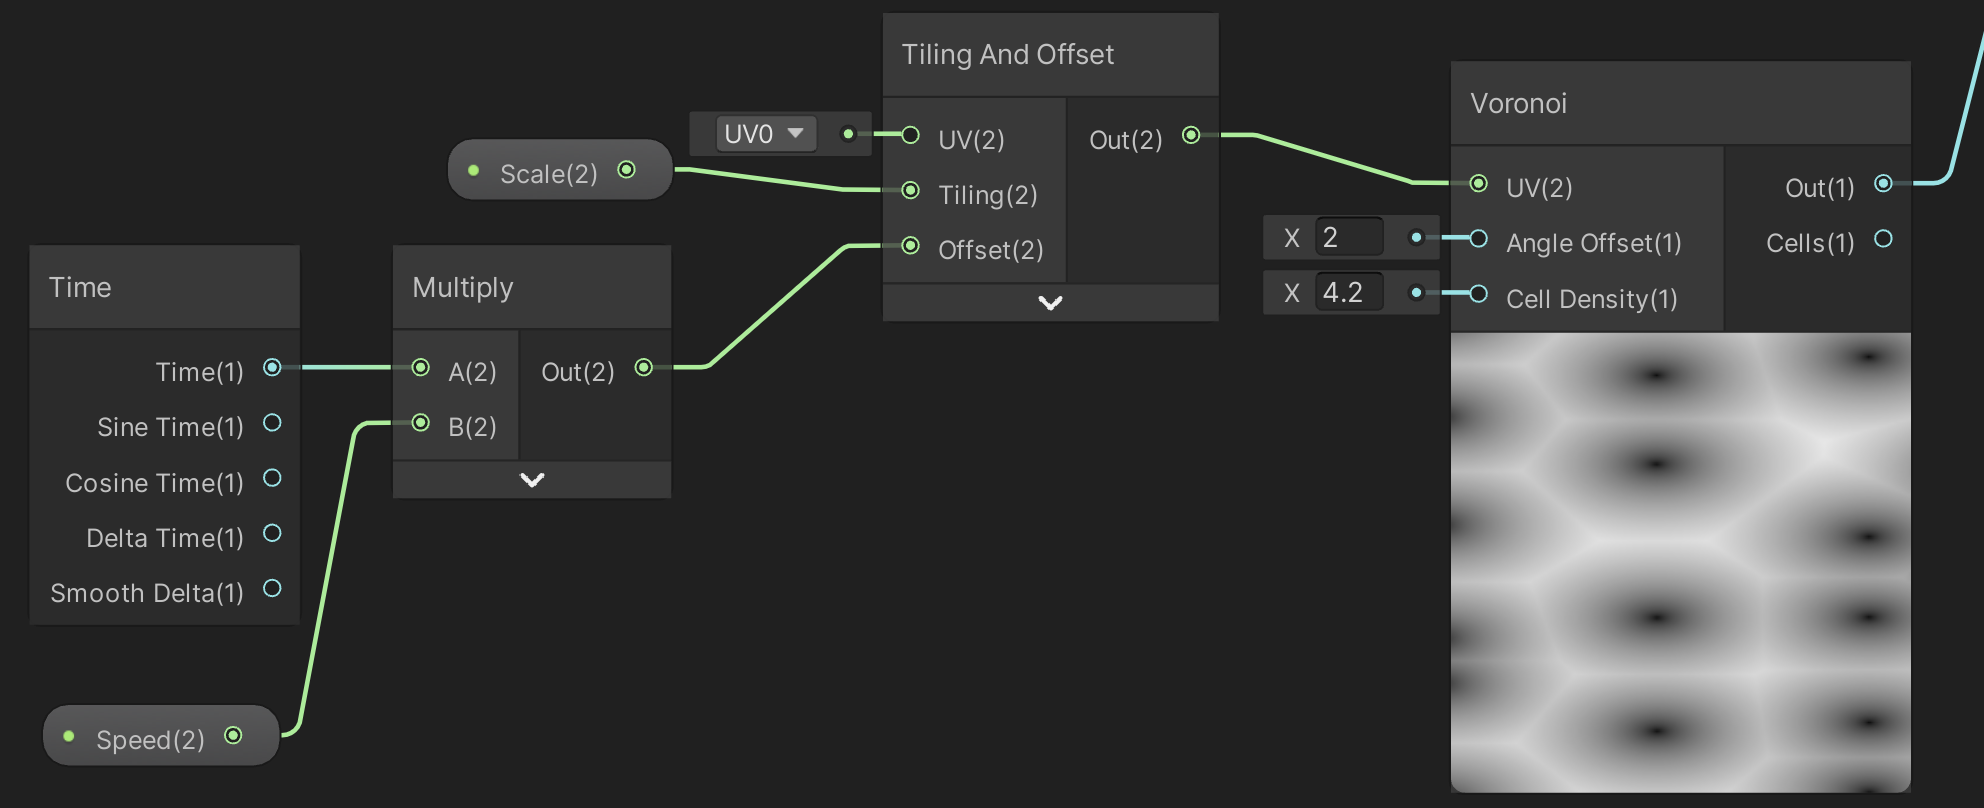
Task: Click the Speed(2) property output port
Action: point(233,736)
